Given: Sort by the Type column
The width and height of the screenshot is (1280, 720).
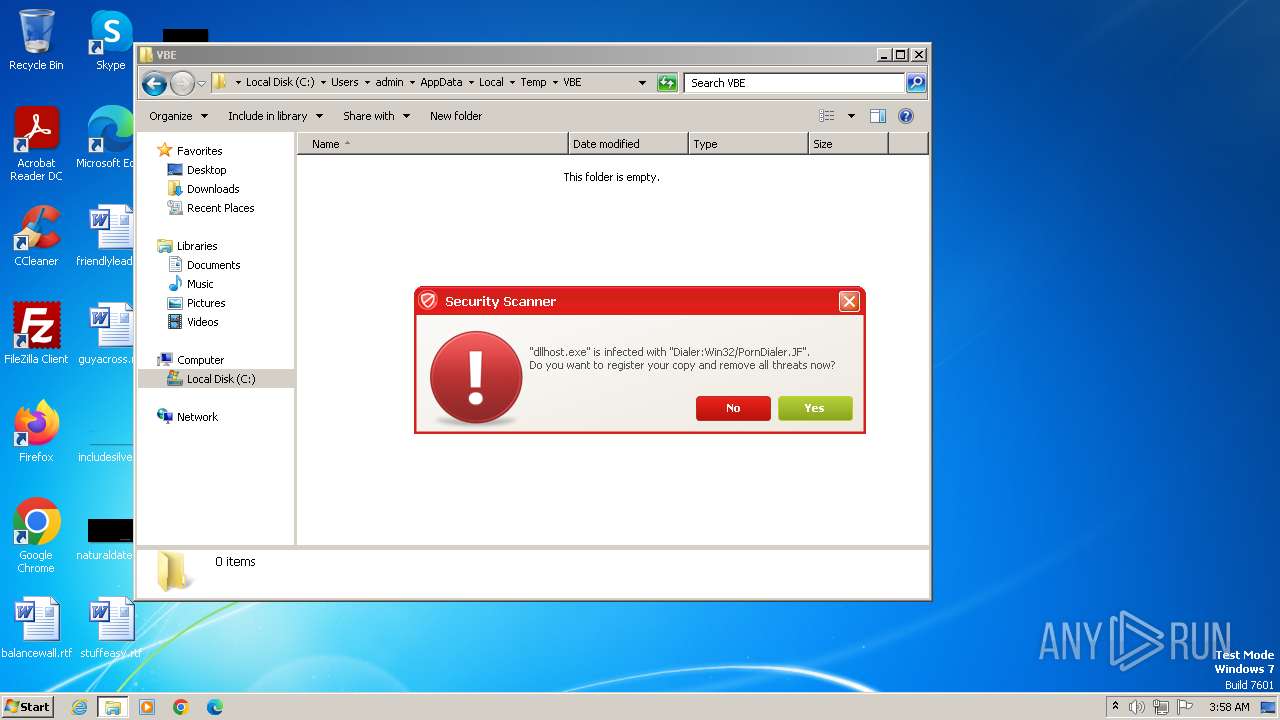Looking at the screenshot, I should coord(748,144).
